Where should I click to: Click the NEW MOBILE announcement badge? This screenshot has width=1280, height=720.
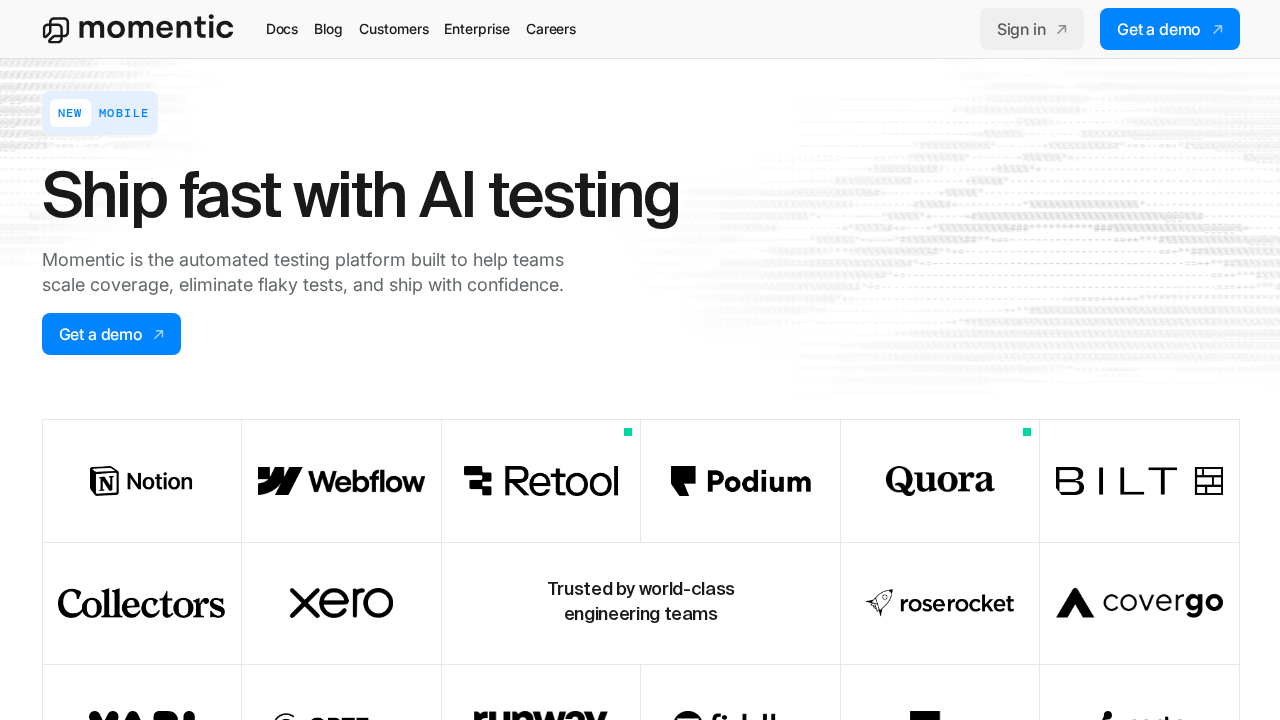tap(100, 113)
